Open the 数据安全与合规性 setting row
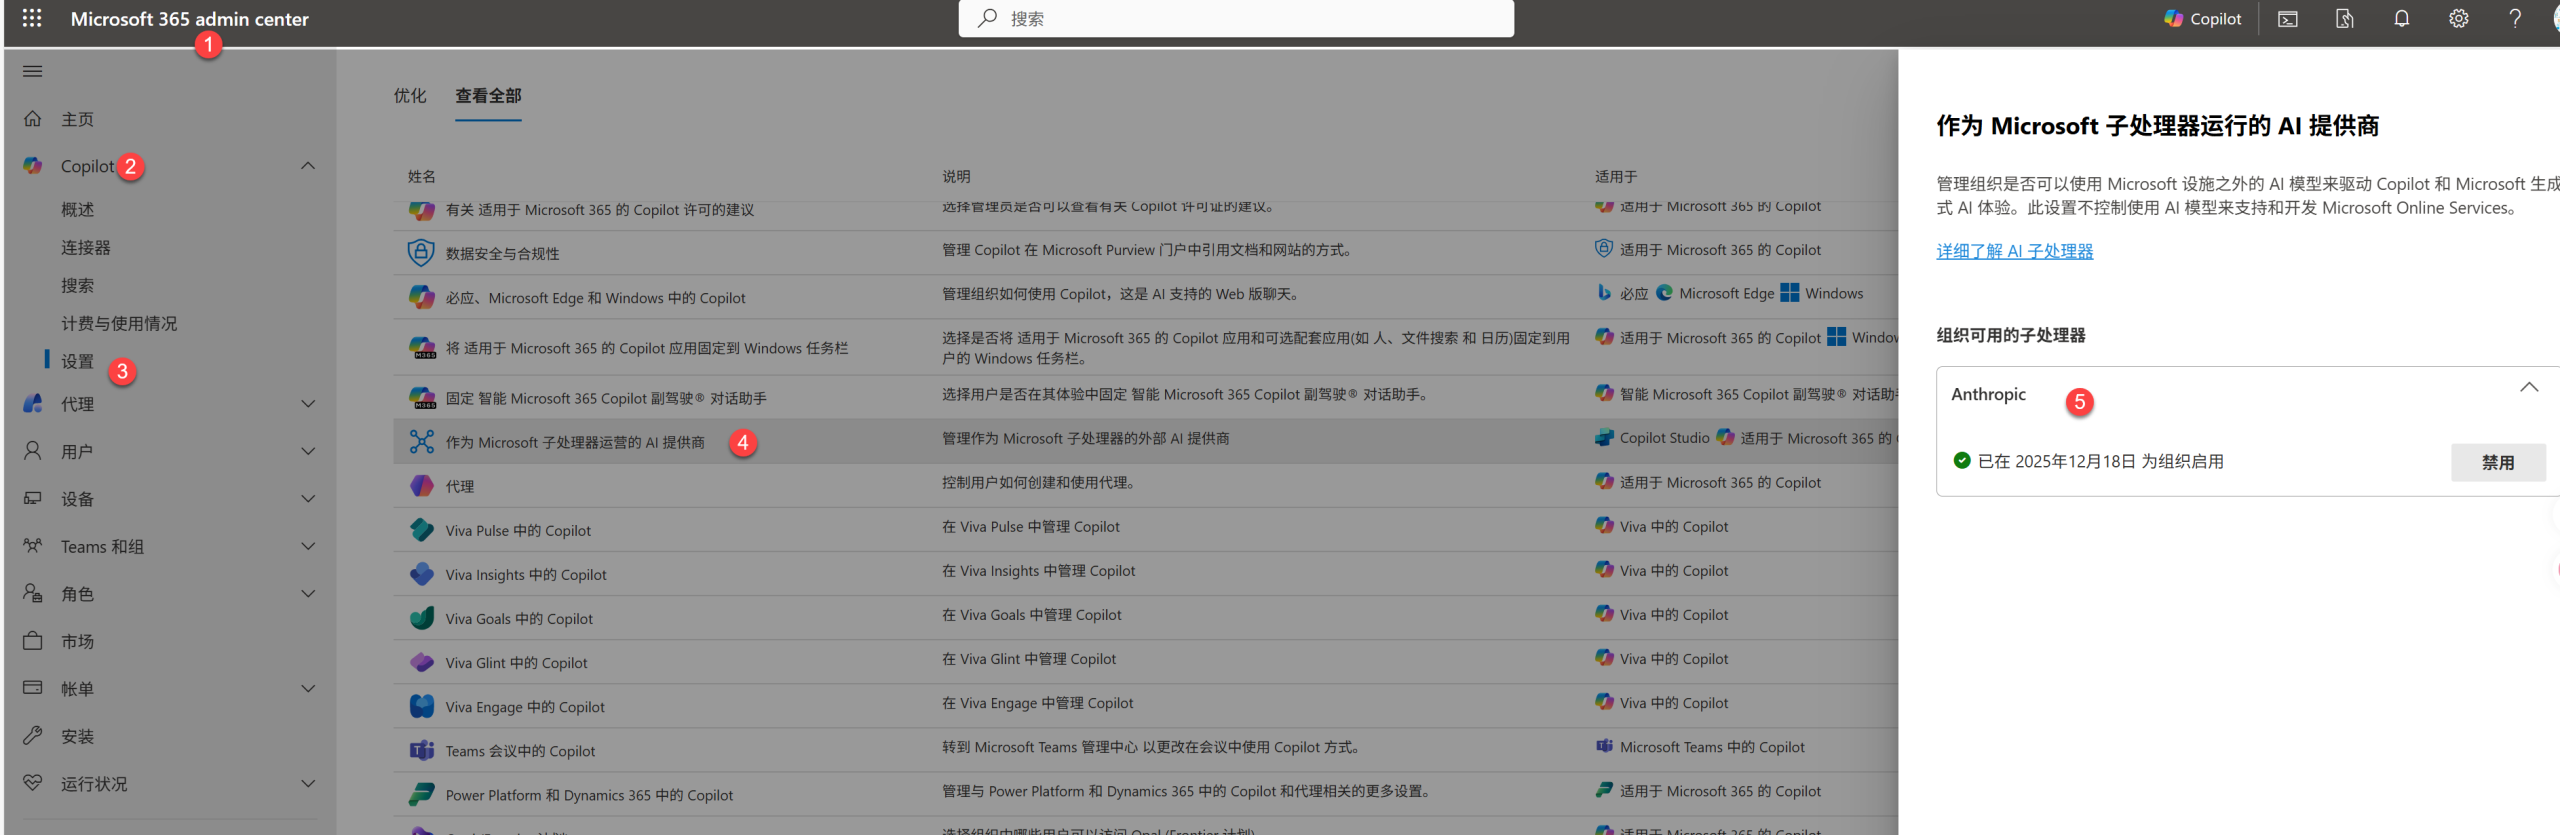Screen dimensions: 2560x835 (502, 254)
